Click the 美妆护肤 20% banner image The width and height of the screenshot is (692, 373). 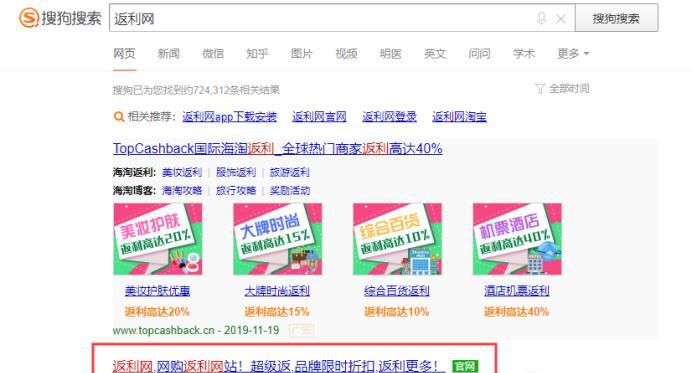(158, 239)
